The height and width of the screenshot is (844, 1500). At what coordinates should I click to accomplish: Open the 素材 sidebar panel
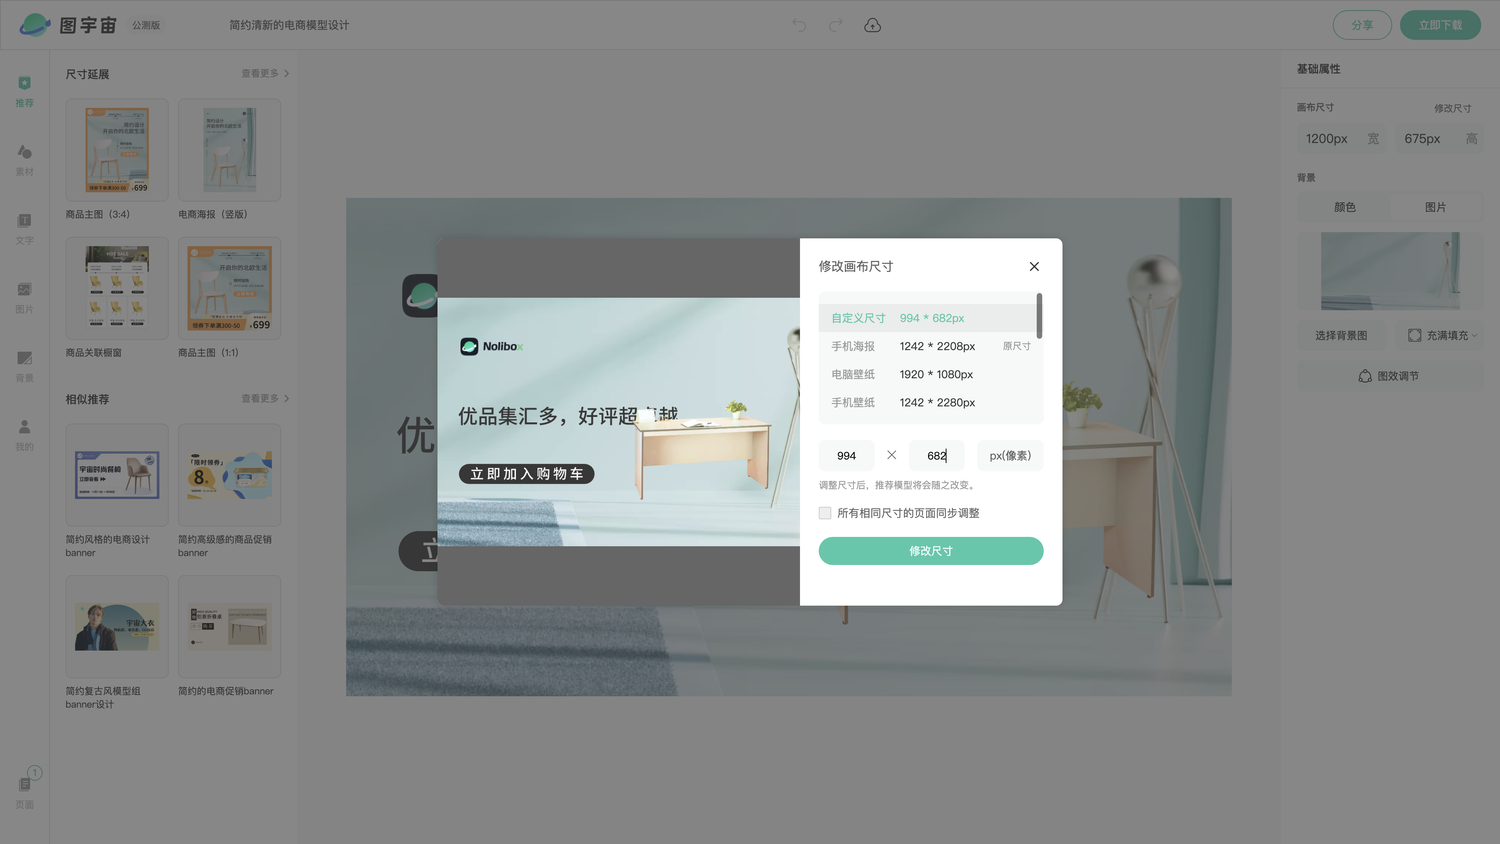click(24, 160)
